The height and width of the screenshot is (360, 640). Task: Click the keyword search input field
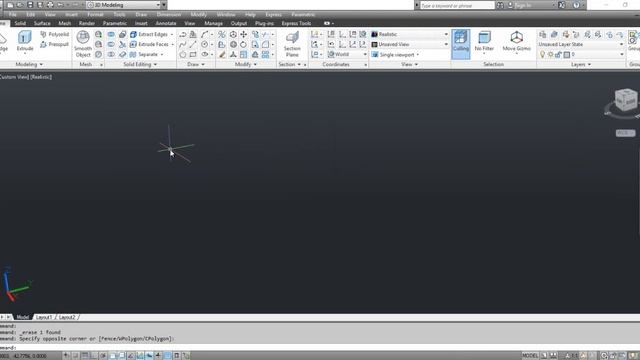click(457, 5)
